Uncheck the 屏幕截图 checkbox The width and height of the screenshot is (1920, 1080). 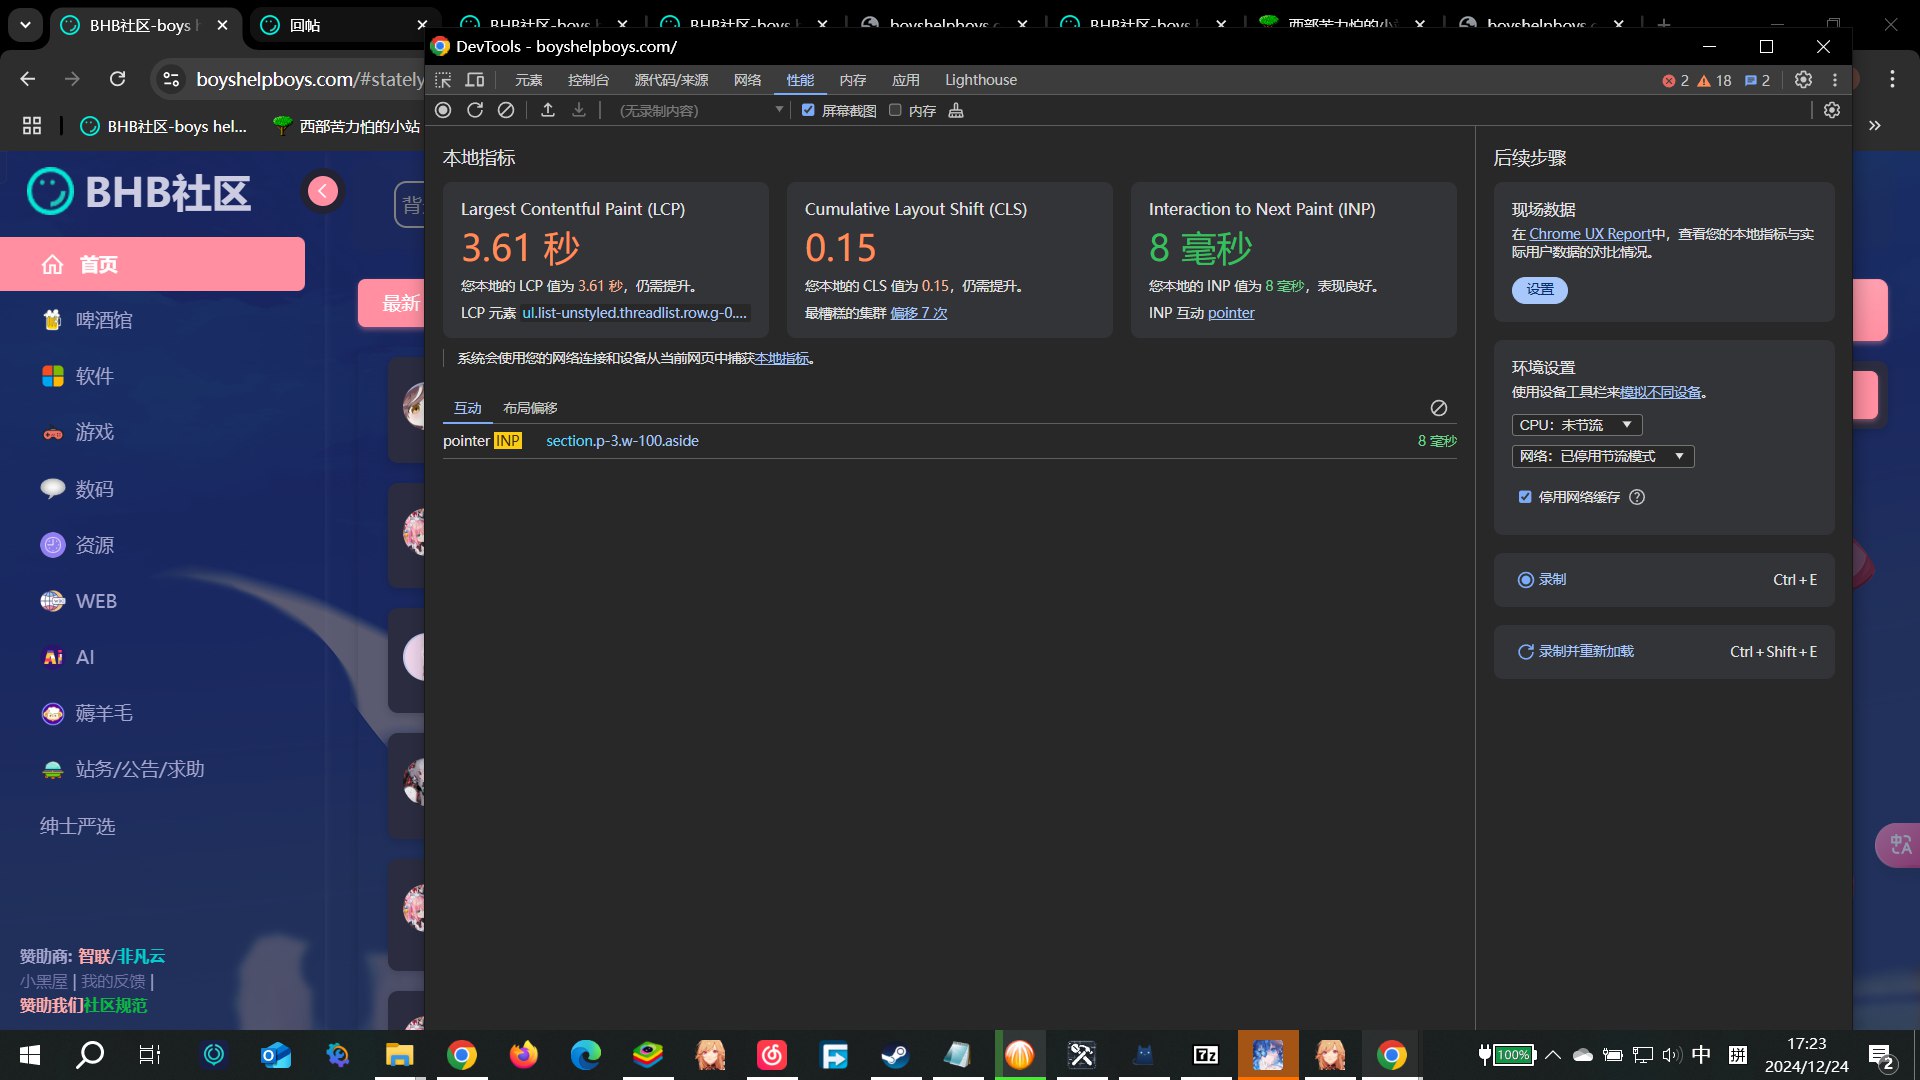tap(808, 110)
